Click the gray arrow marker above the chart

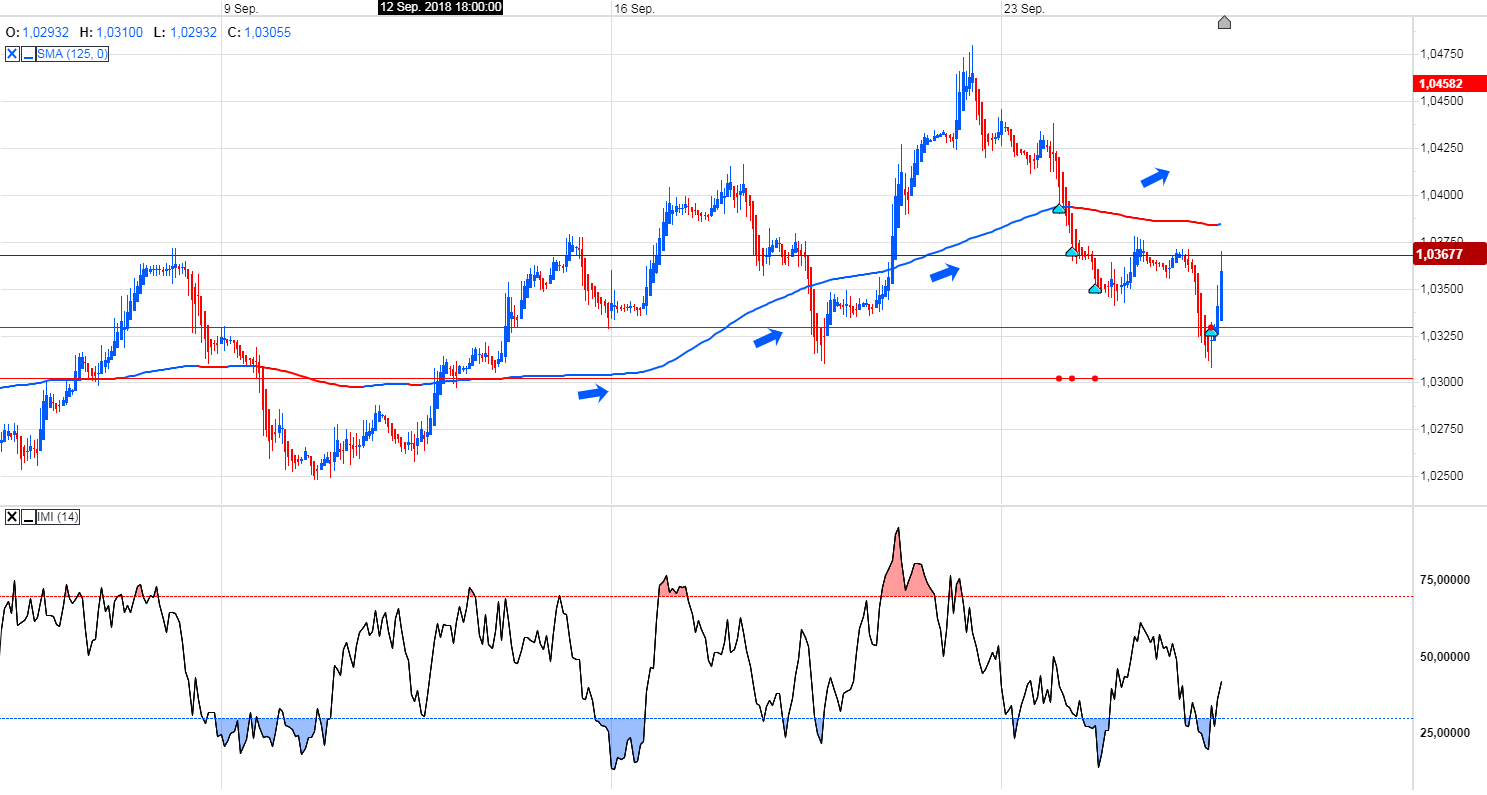click(x=1224, y=22)
